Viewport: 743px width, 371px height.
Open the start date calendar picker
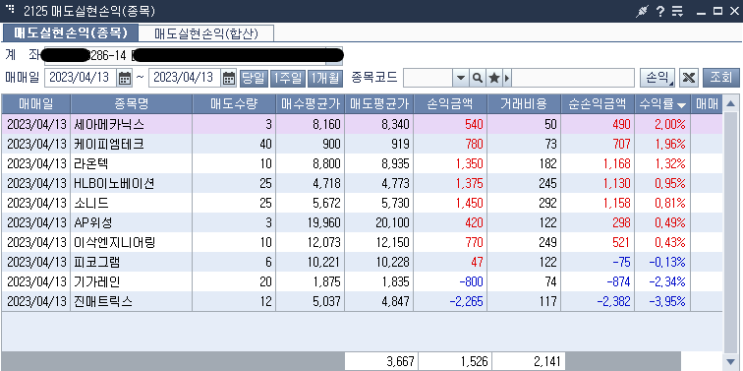[125, 78]
